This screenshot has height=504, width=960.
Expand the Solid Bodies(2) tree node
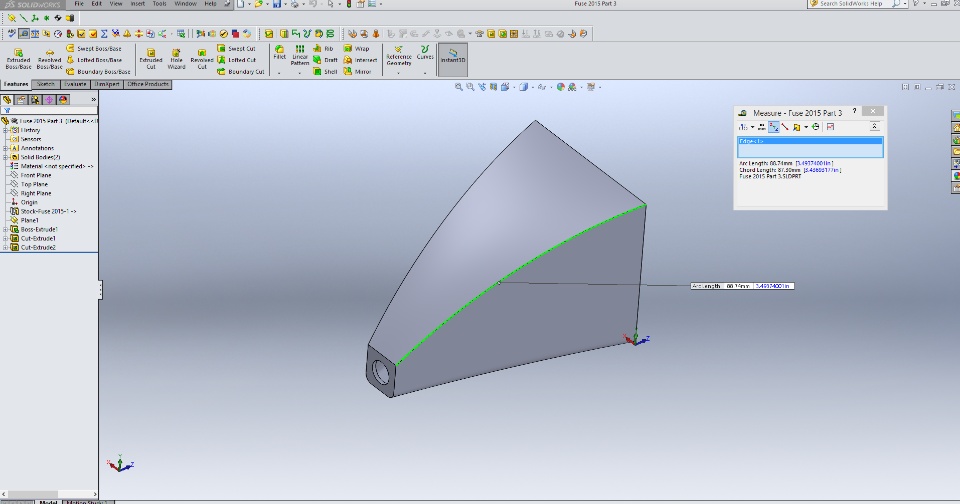[6, 157]
